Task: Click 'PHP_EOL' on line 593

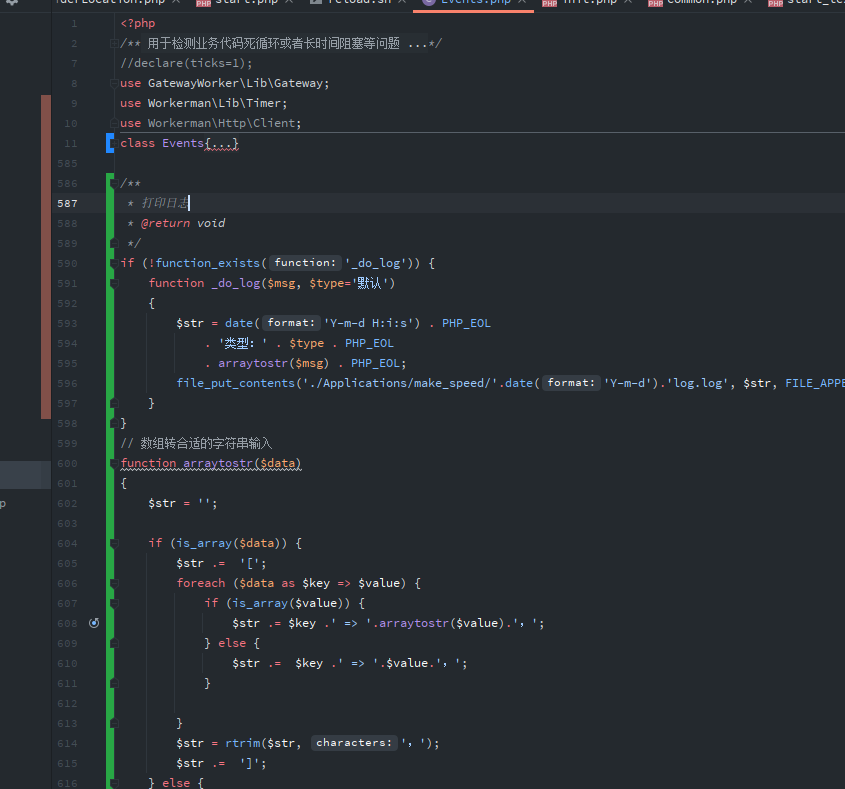Action: tap(466, 323)
